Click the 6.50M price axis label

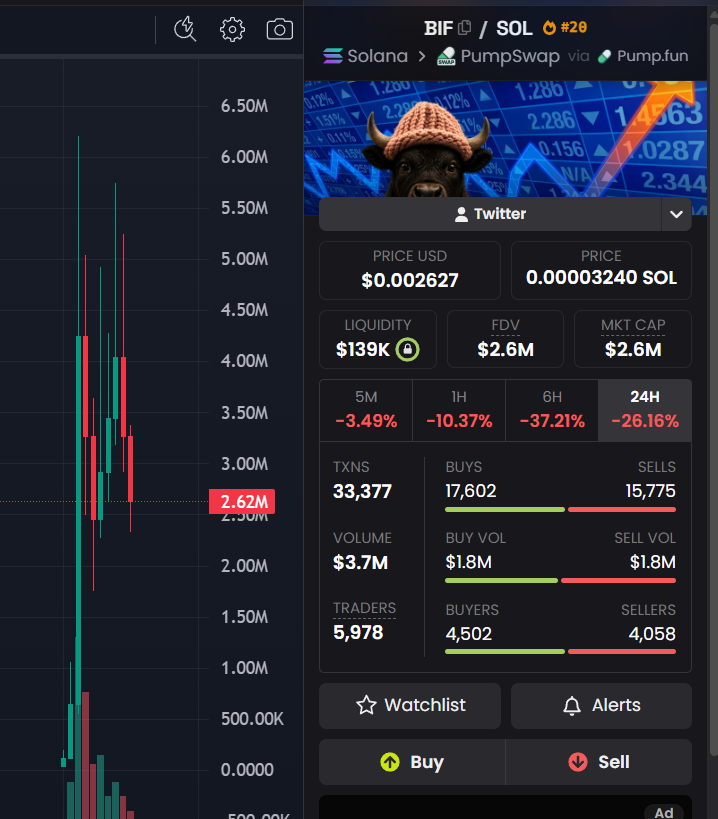pyautogui.click(x=244, y=106)
